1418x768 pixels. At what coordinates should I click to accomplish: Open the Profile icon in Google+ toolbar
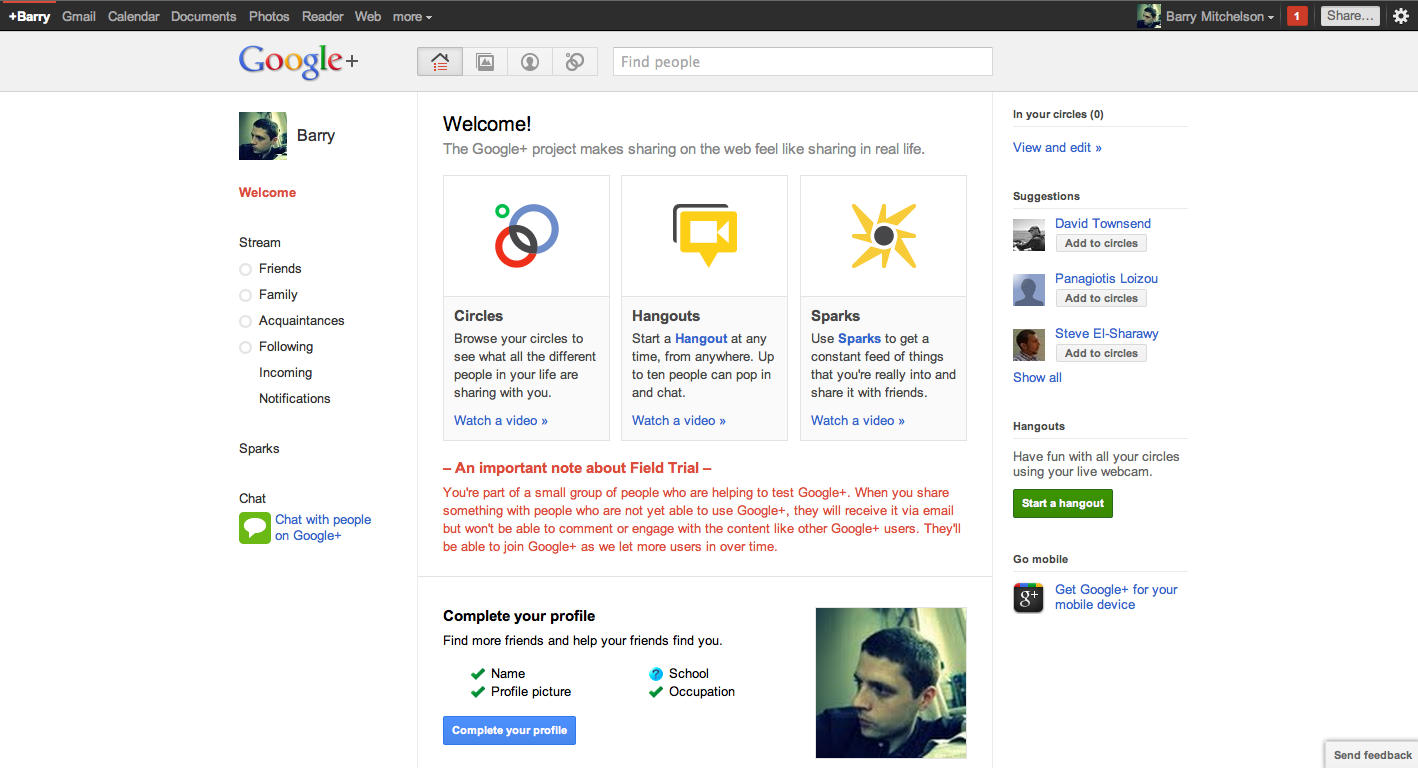pos(530,62)
